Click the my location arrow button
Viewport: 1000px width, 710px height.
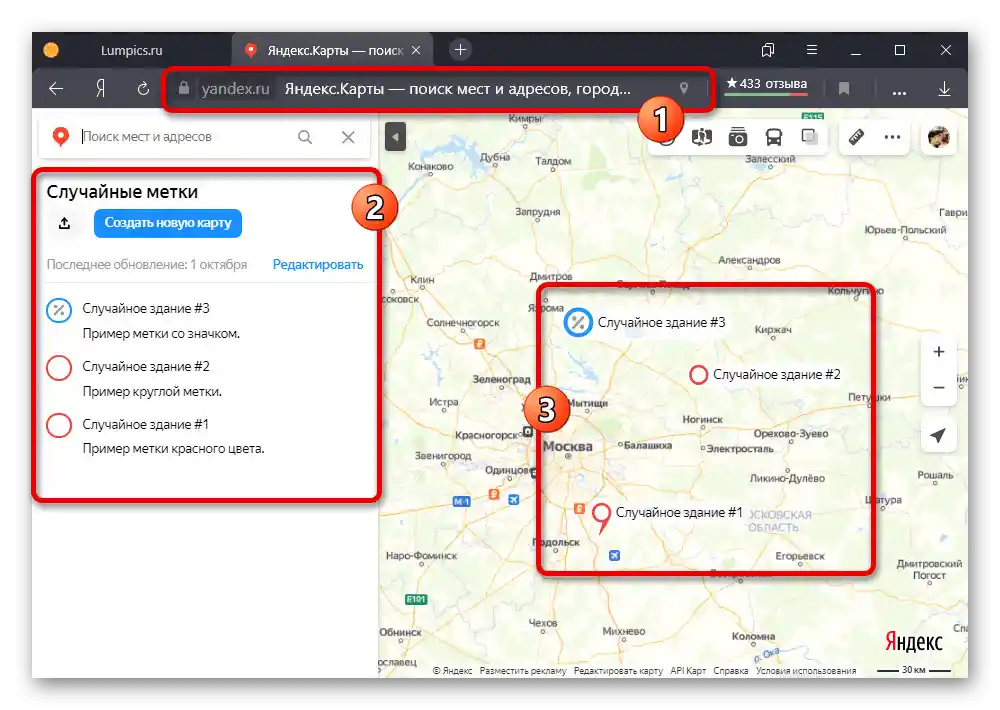(x=938, y=436)
